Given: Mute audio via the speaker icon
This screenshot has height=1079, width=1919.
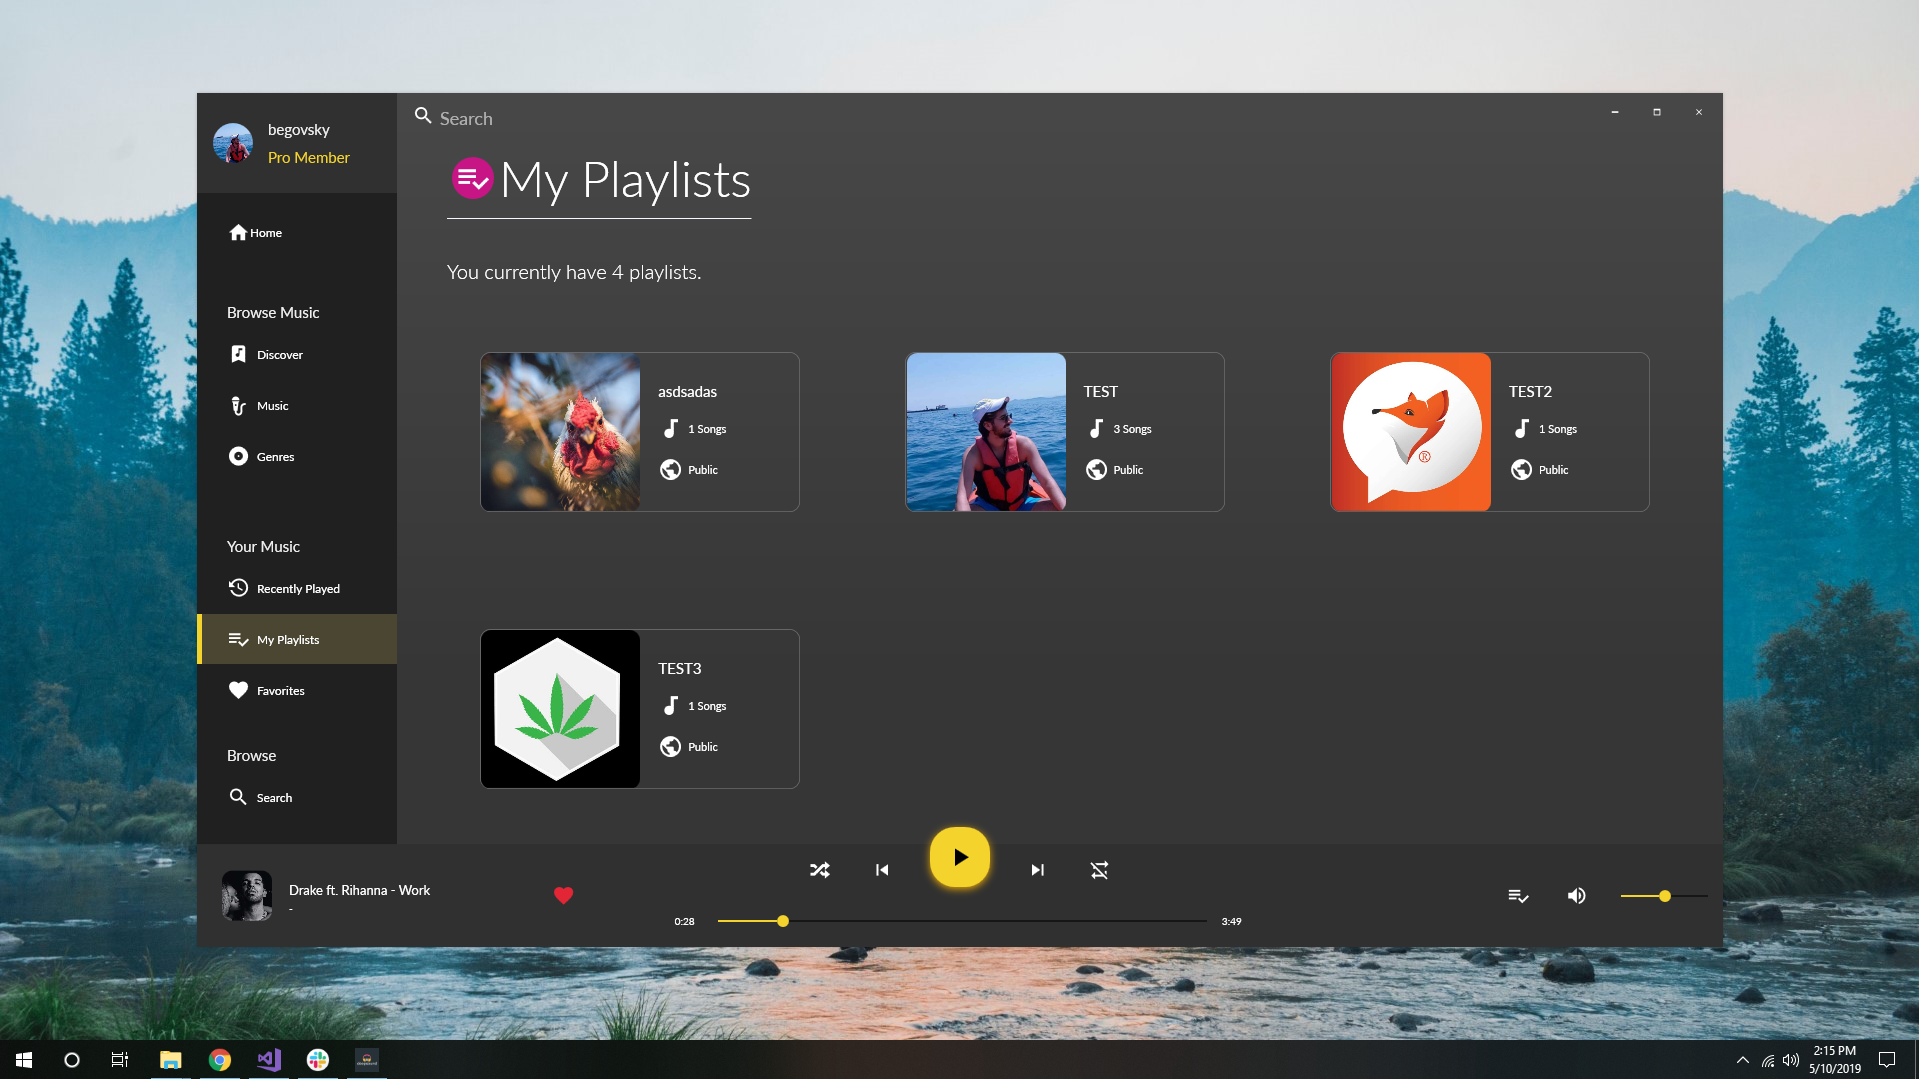Looking at the screenshot, I should point(1576,896).
